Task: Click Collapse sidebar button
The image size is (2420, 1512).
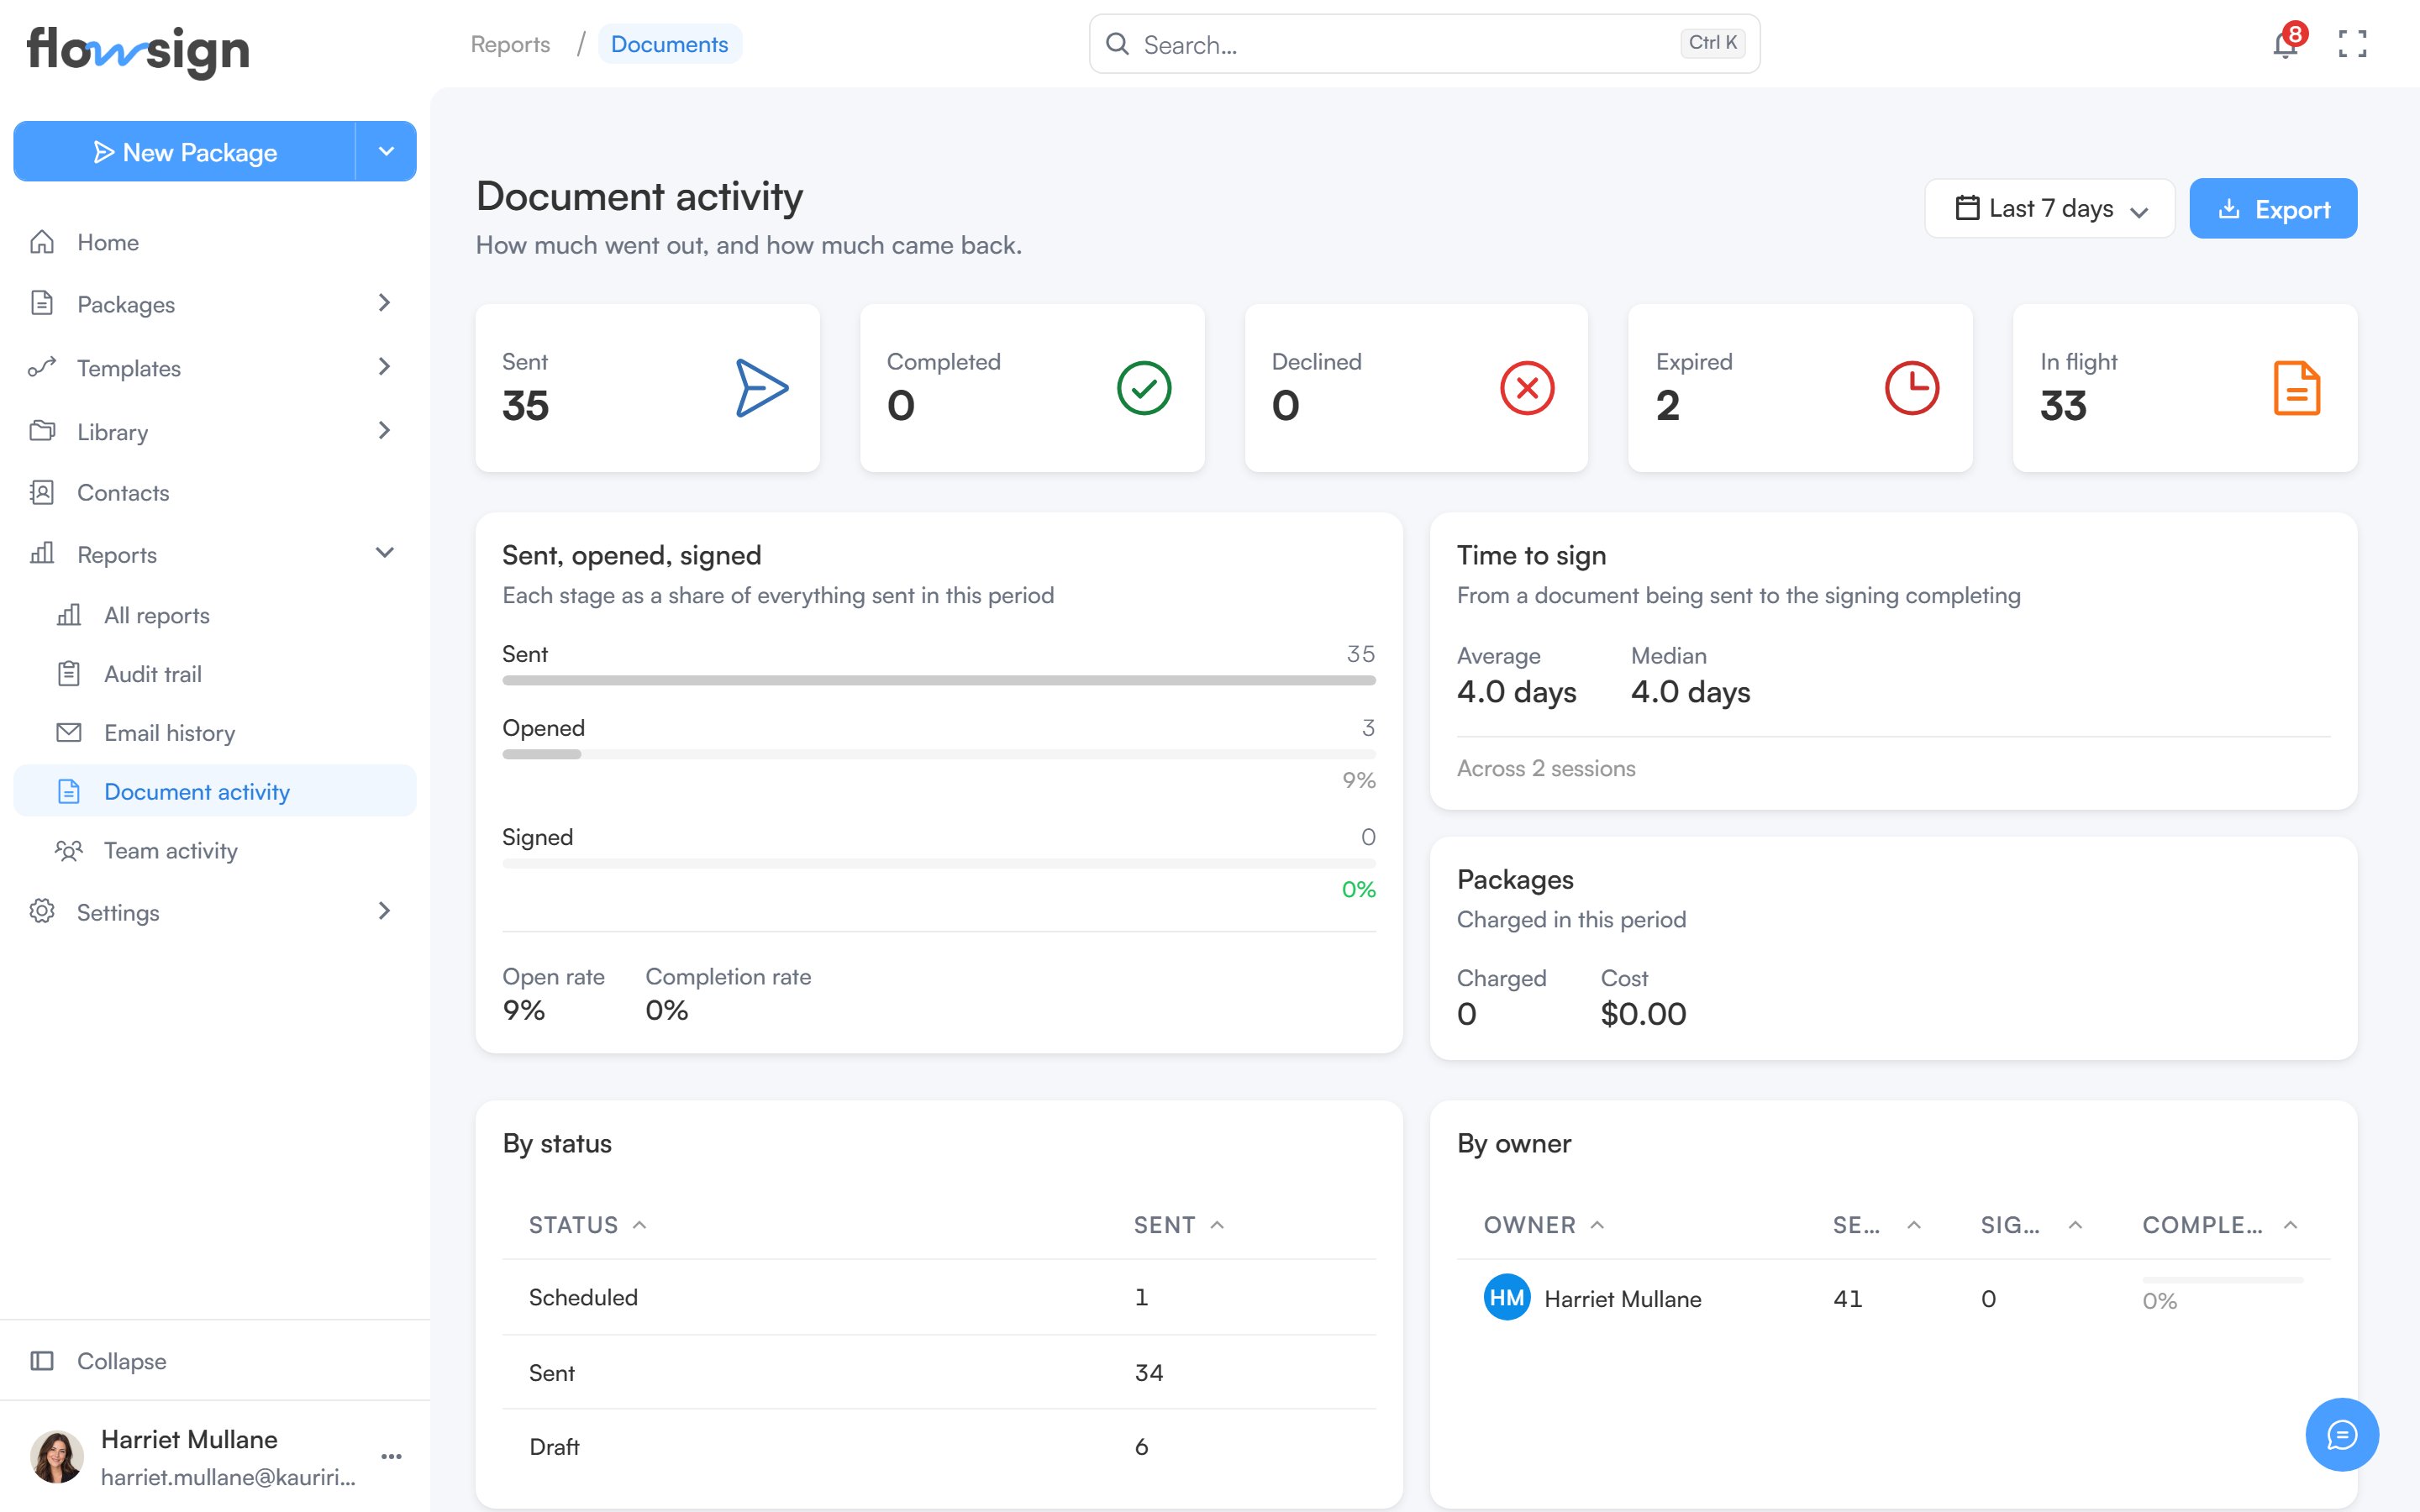Action: [x=215, y=1361]
